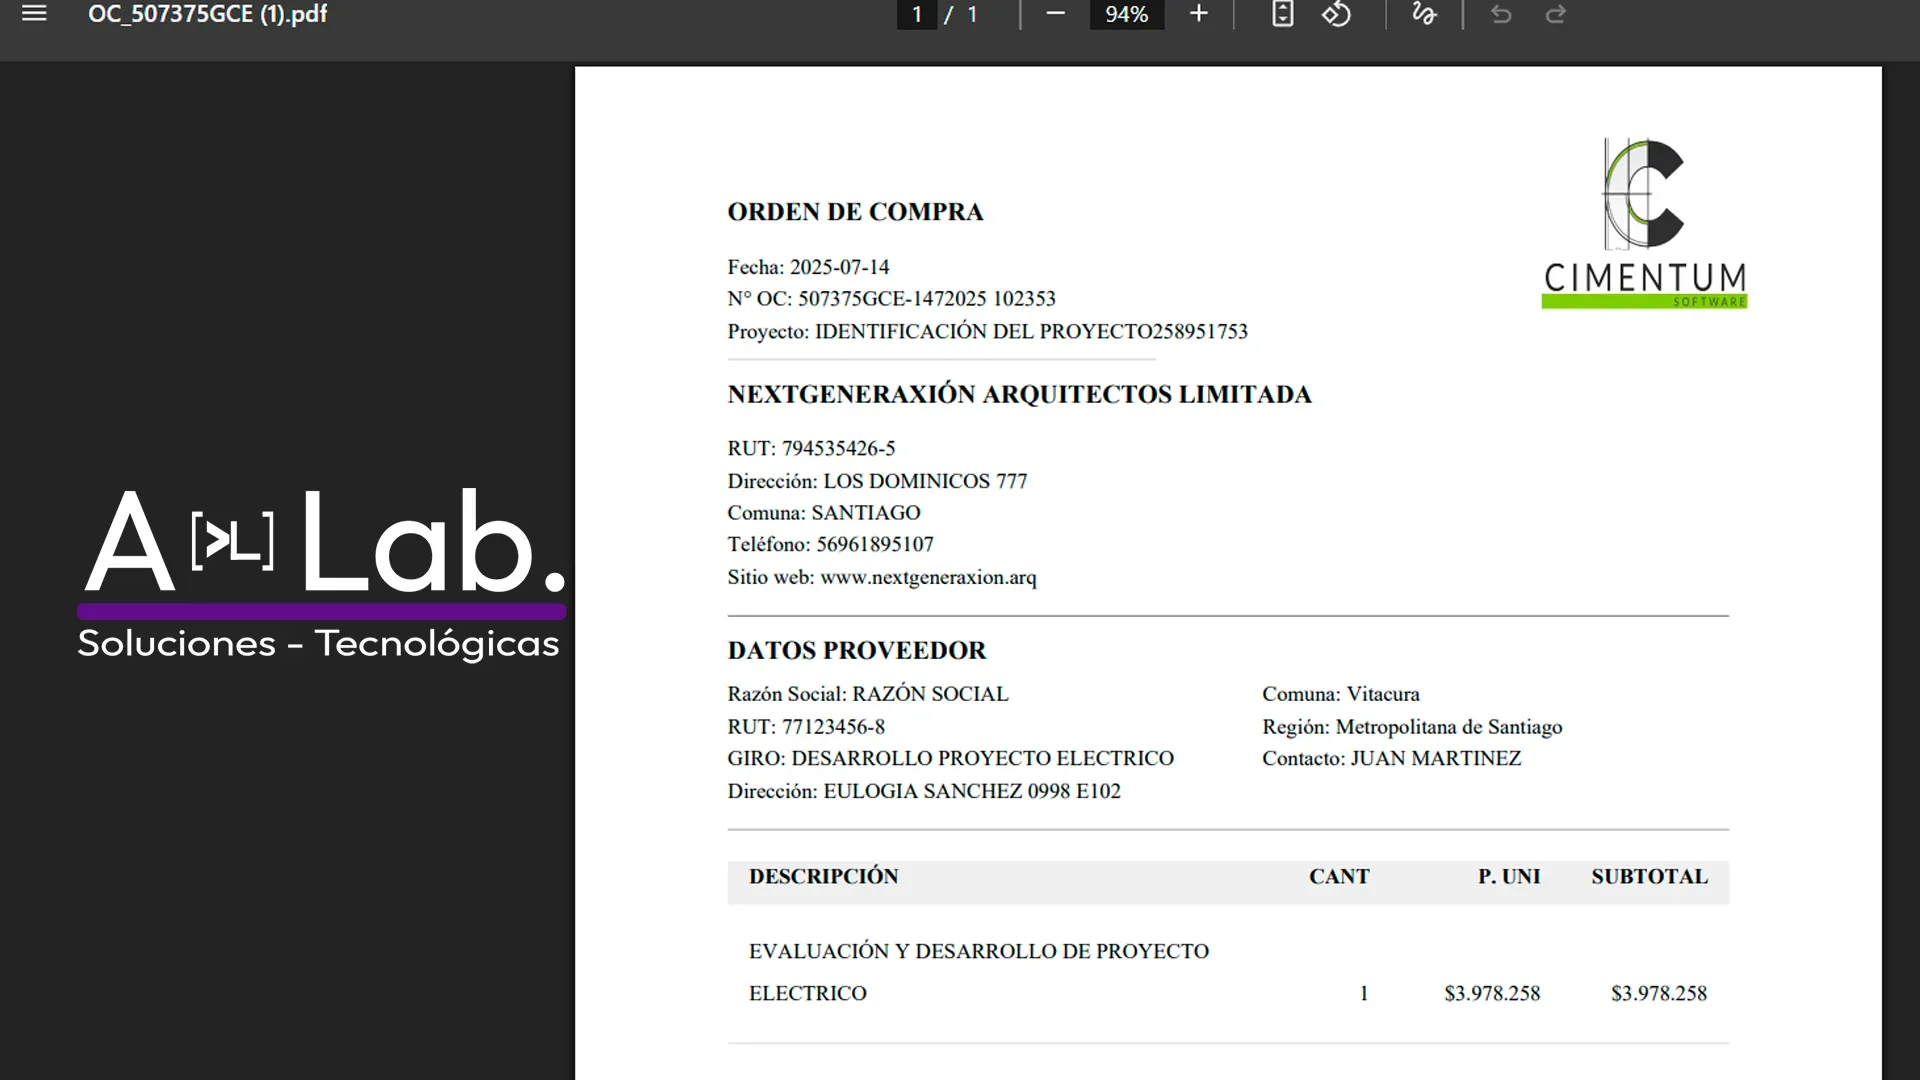
Task: Click the undo arrow icon
Action: coord(1501,14)
